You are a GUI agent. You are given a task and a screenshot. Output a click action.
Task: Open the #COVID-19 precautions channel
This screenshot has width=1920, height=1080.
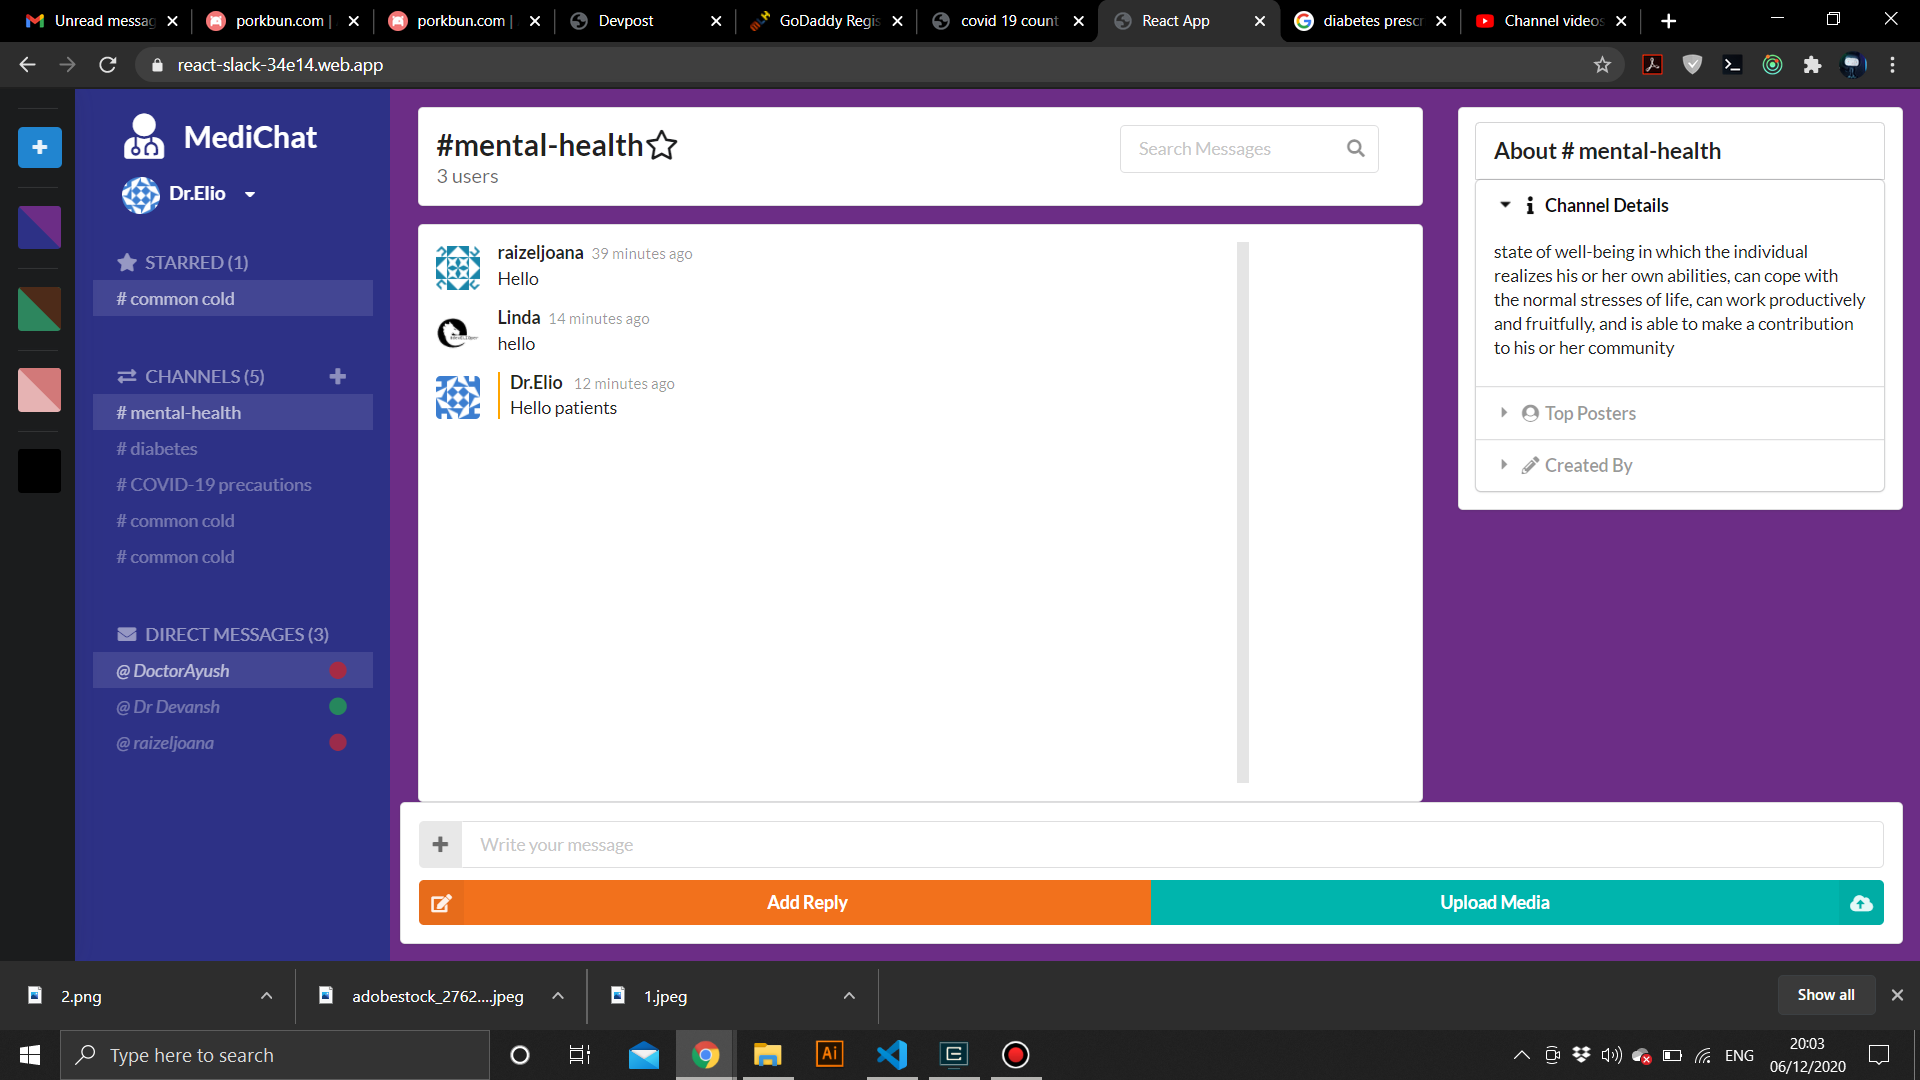pos(214,485)
